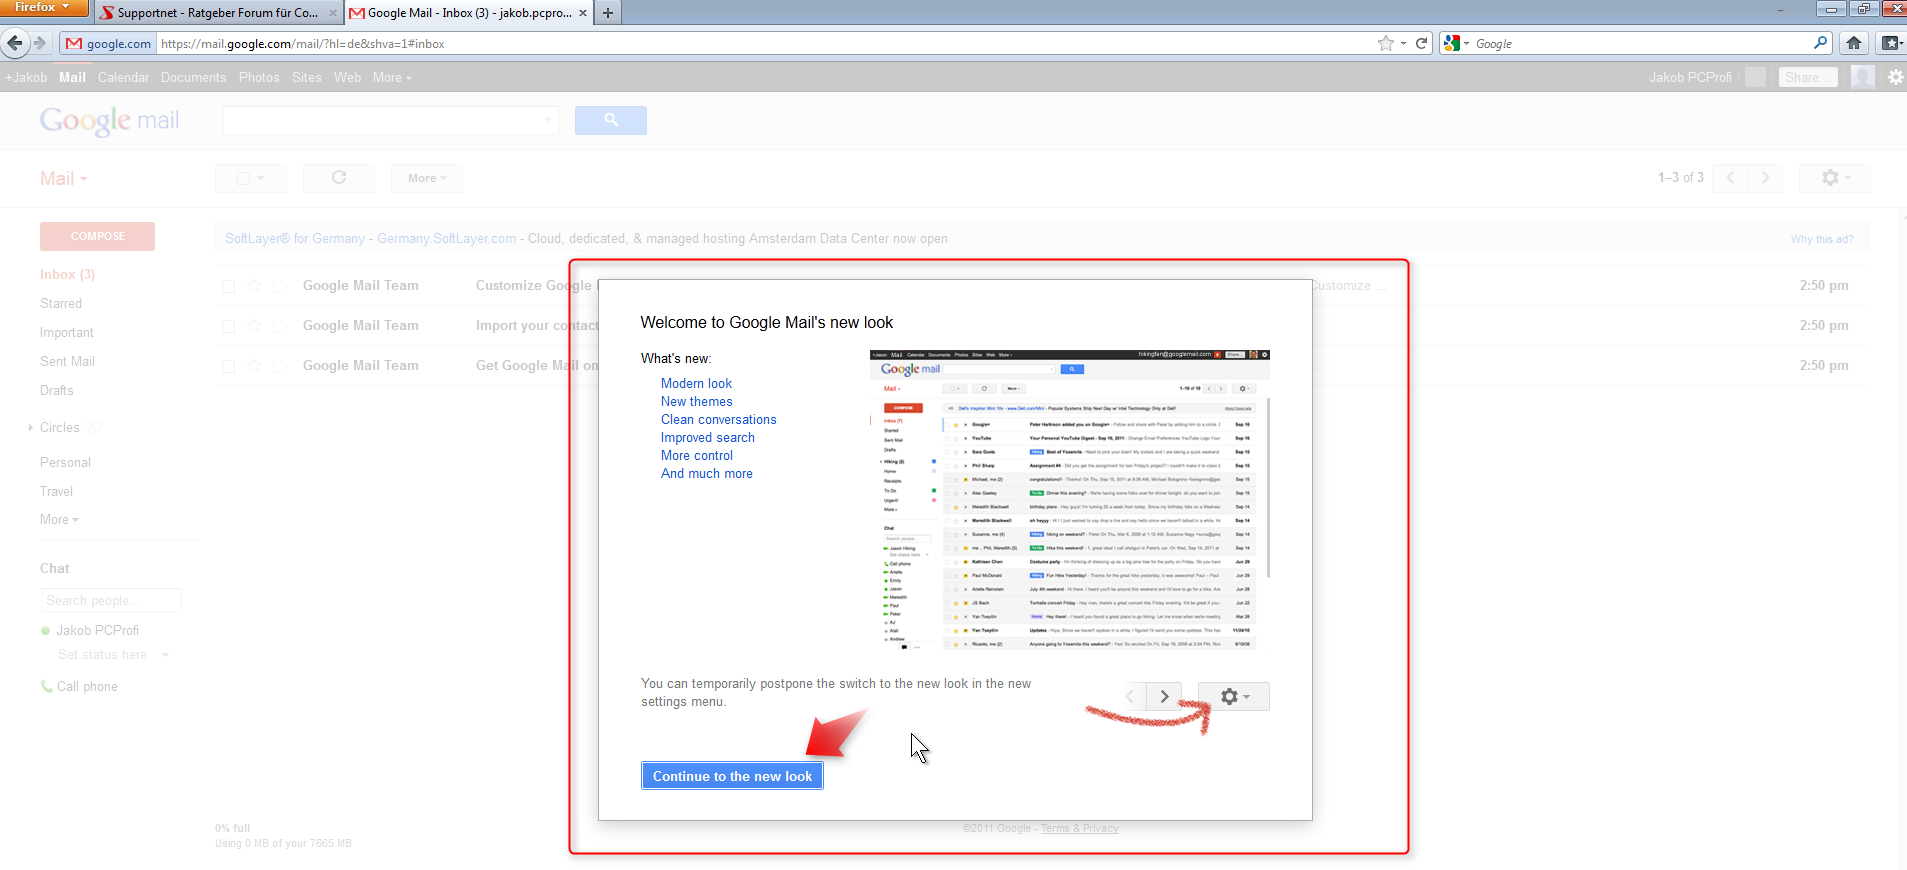Expand More labels in sidebar
The image size is (1907, 870).
tap(59, 519)
